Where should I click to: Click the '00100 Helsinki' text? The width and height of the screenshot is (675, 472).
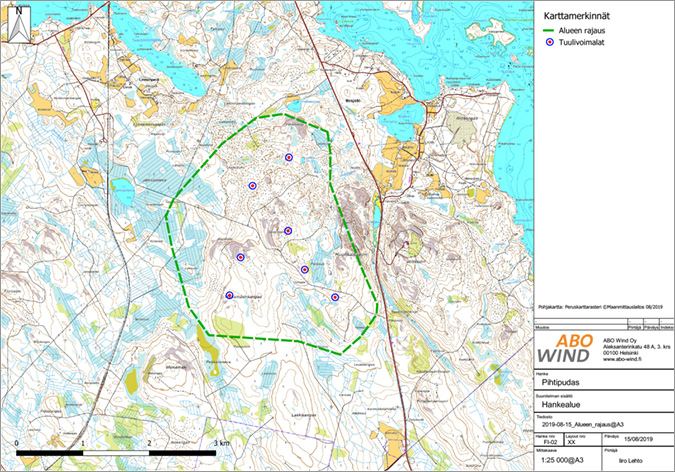620,353
